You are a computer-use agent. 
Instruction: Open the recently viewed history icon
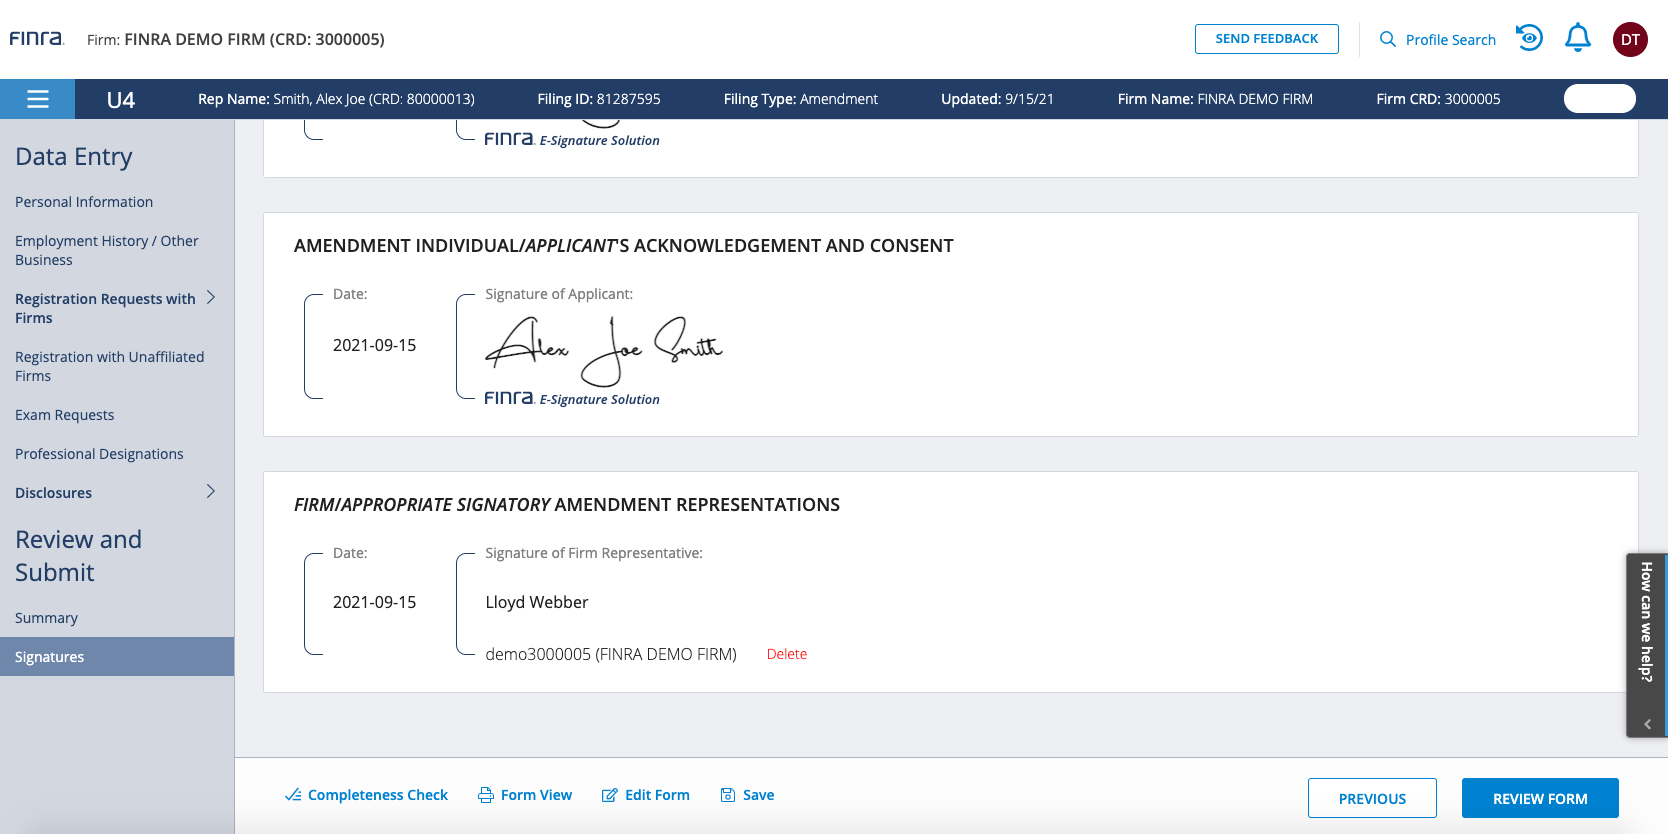click(1529, 38)
